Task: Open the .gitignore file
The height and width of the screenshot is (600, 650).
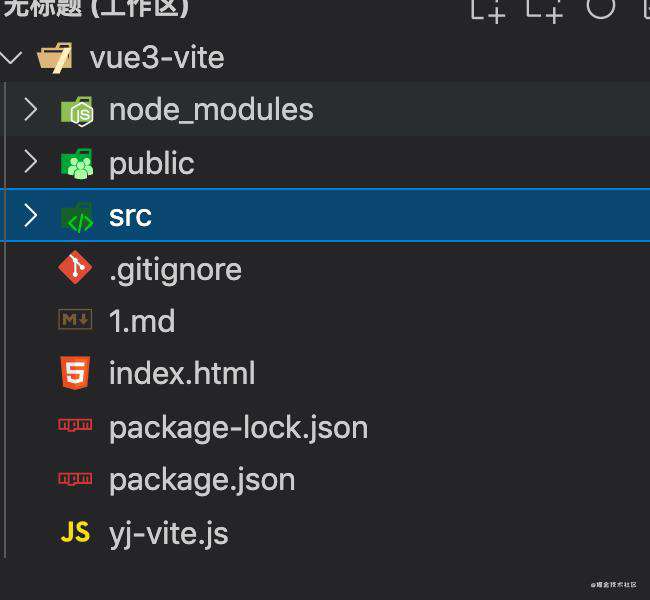Action: coord(175,271)
